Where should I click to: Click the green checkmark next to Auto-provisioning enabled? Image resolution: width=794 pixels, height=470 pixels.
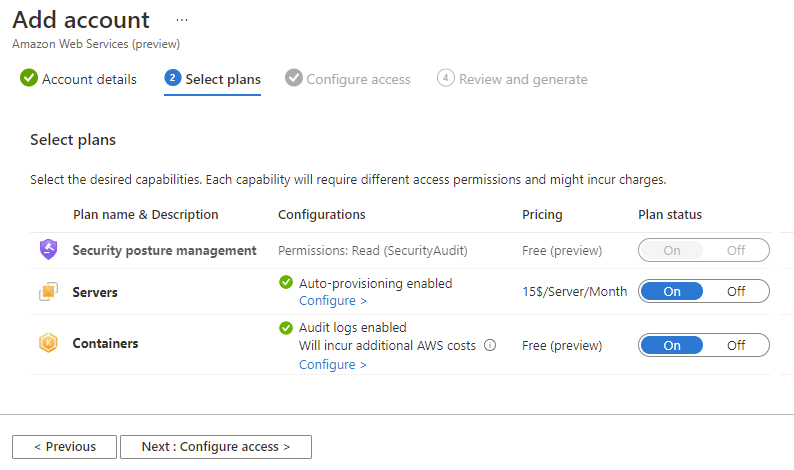click(286, 283)
